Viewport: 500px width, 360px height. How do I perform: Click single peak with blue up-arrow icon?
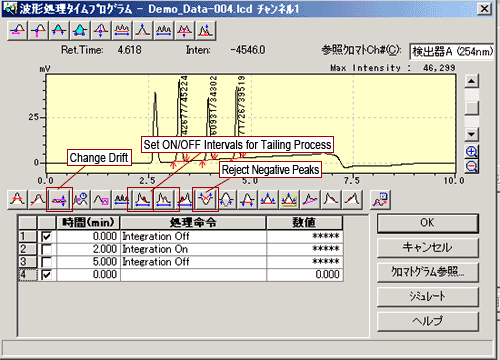(143, 31)
